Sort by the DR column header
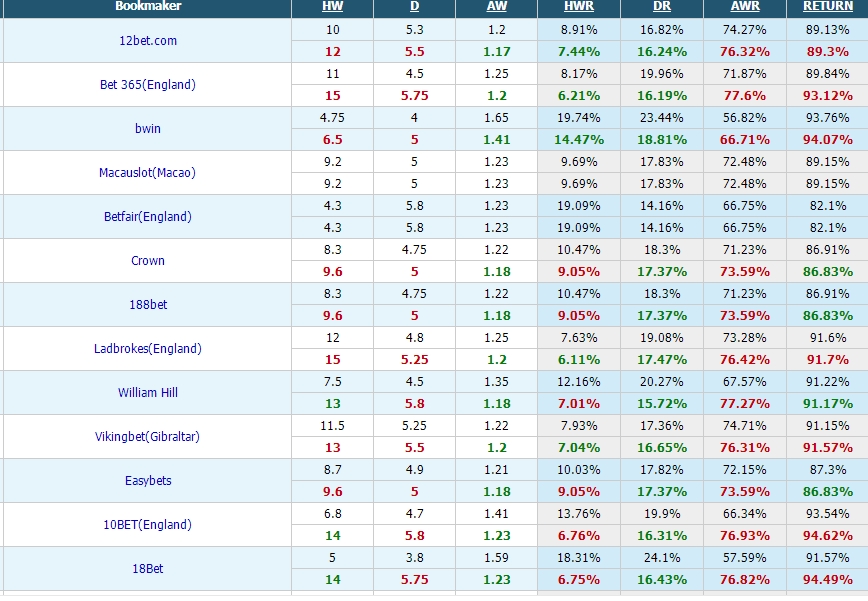The image size is (868, 601). click(662, 6)
